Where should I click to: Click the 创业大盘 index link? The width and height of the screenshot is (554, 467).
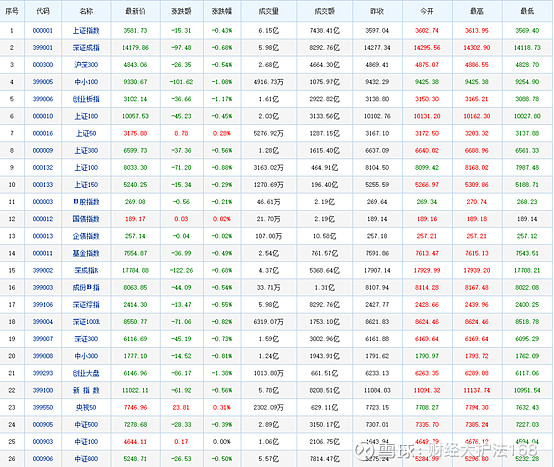coord(86,373)
